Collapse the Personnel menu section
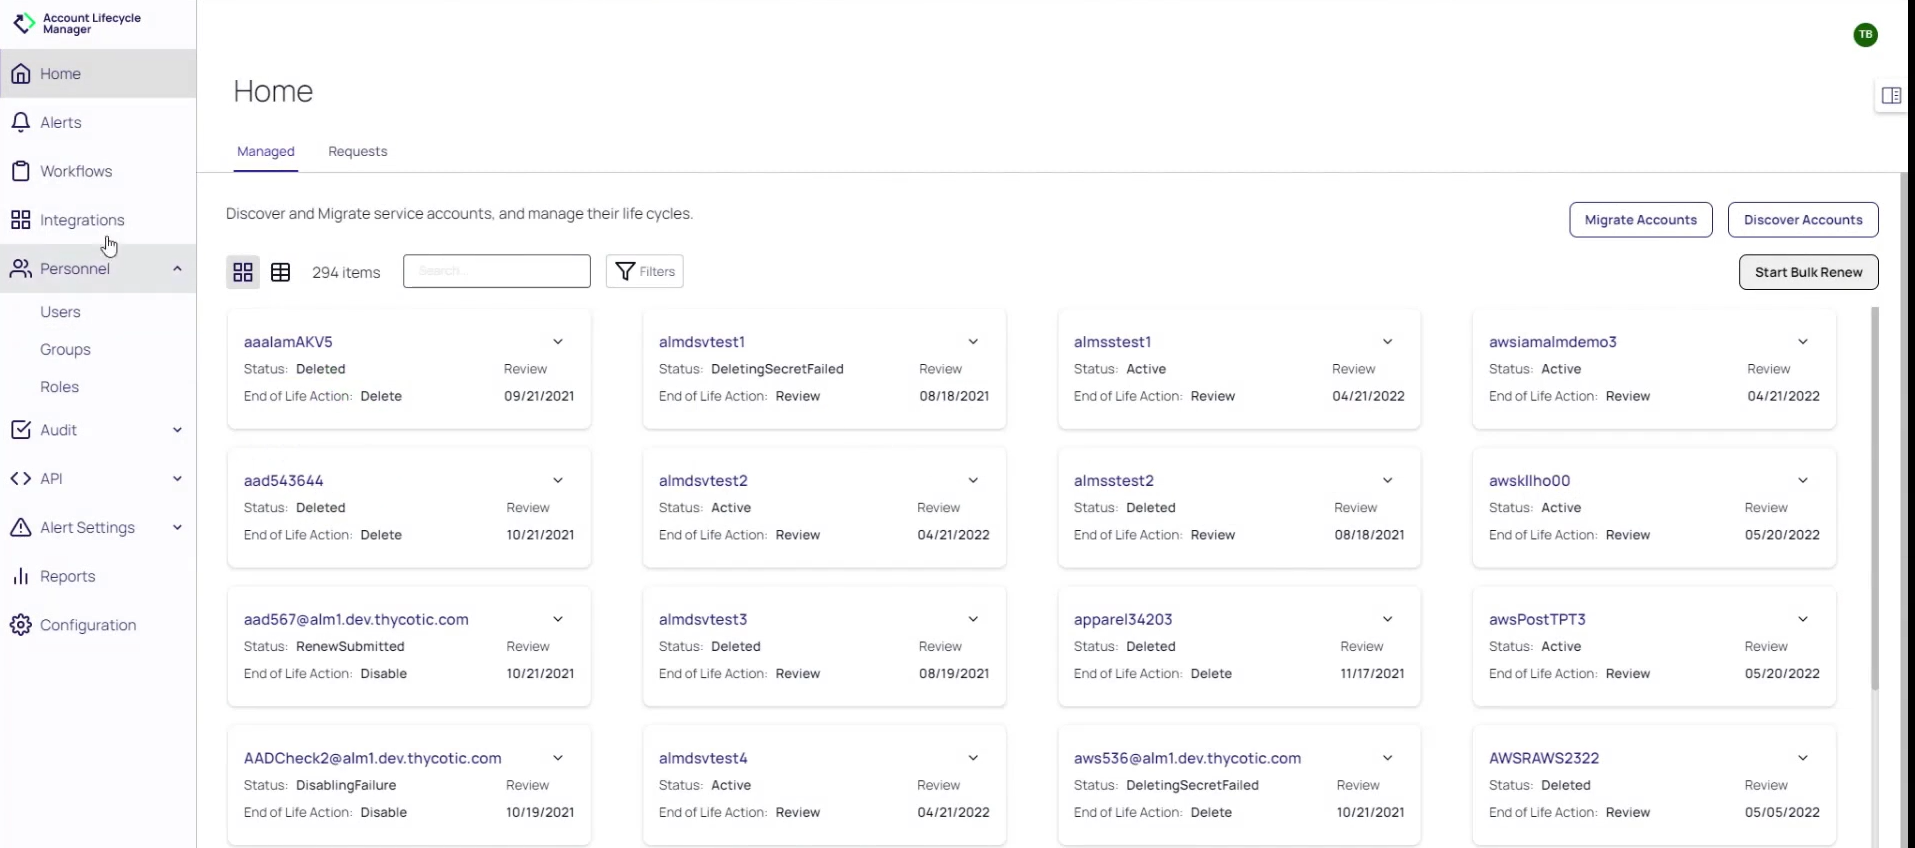 177,269
